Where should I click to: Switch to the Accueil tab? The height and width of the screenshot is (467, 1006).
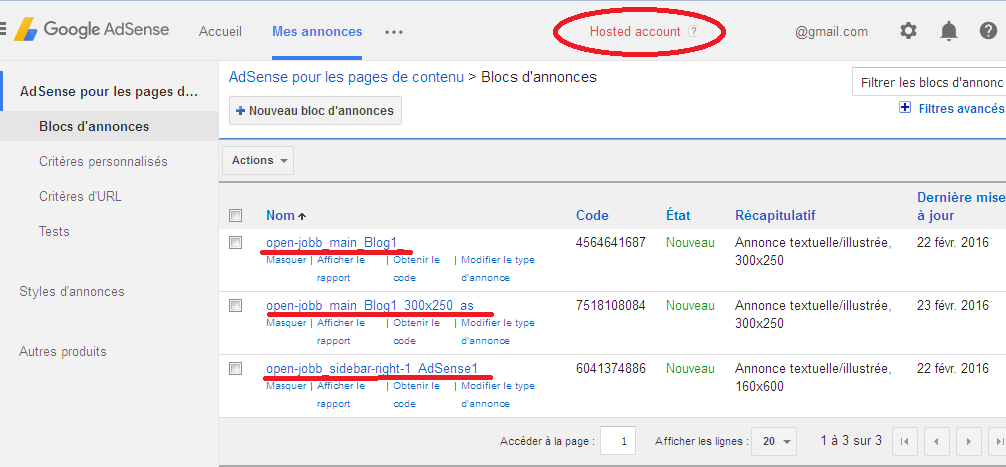click(x=220, y=31)
